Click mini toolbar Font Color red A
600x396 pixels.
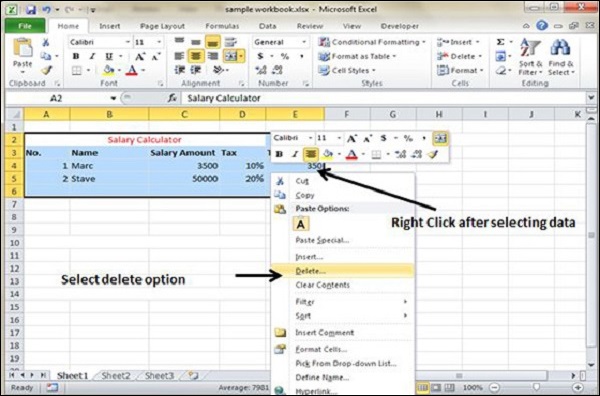click(351, 154)
